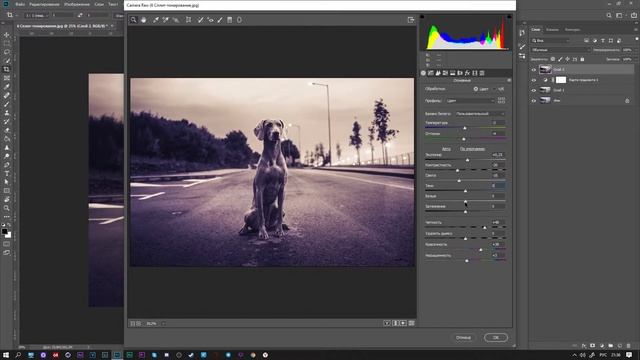This screenshot has width=640, height=360.
Task: Toggle full screen mode in Camera Raw
Action: point(411,20)
